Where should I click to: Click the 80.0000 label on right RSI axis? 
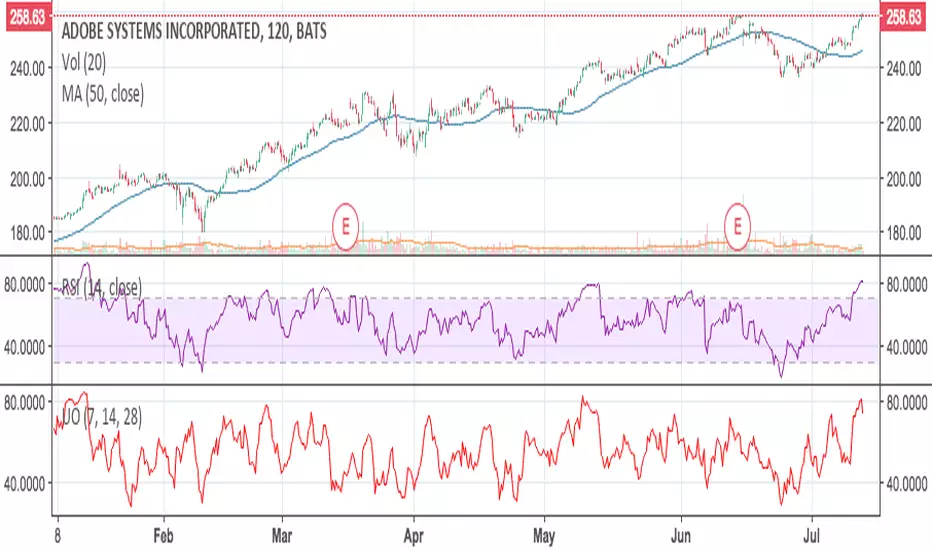(906, 285)
